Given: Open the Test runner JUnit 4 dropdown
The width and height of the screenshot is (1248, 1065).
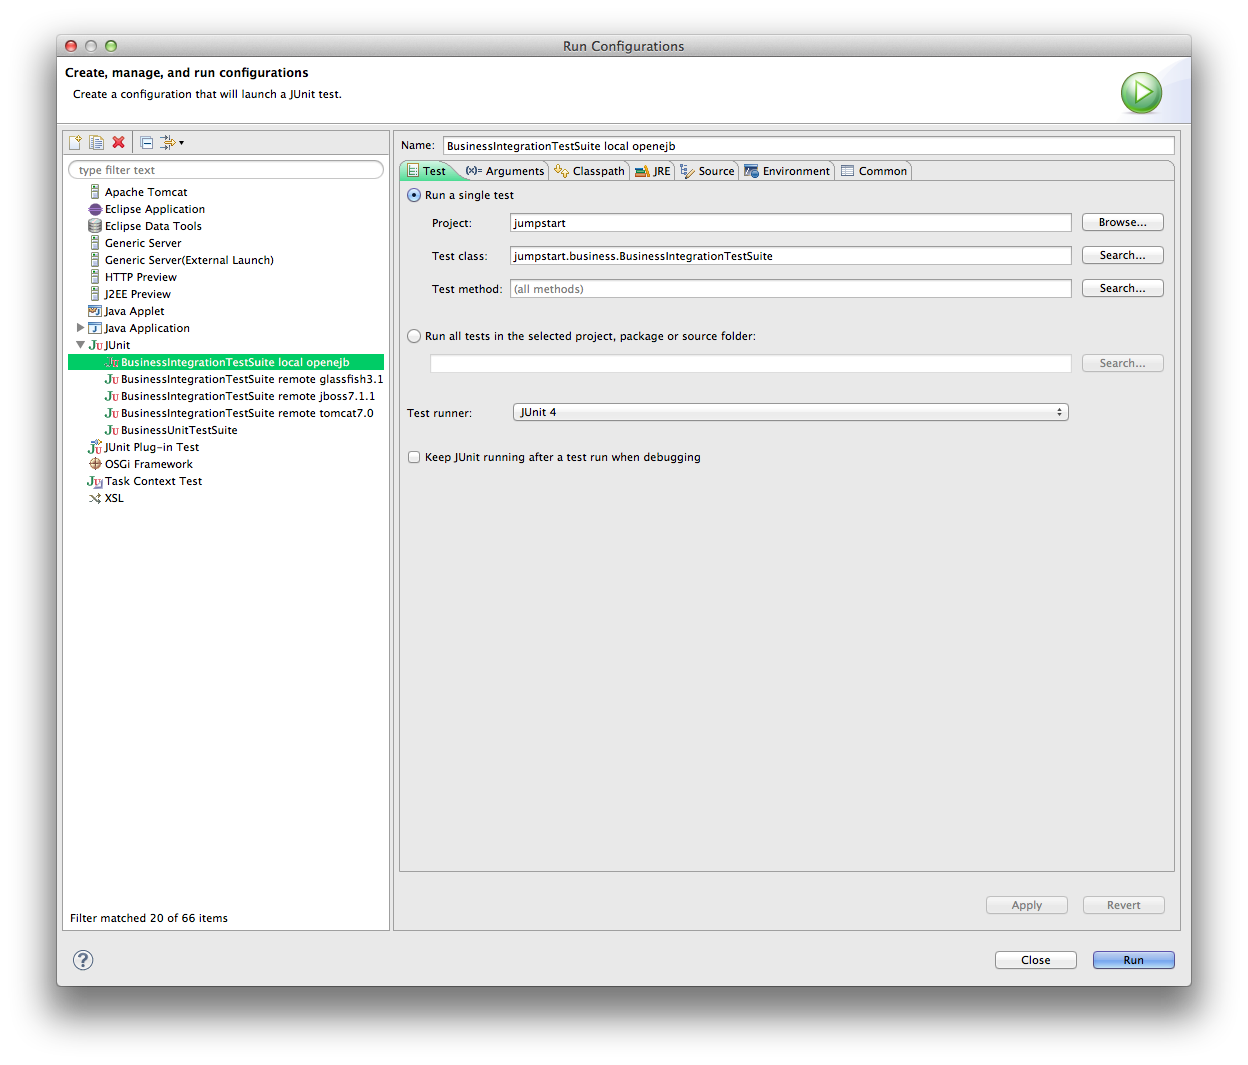Looking at the screenshot, I should pos(790,412).
